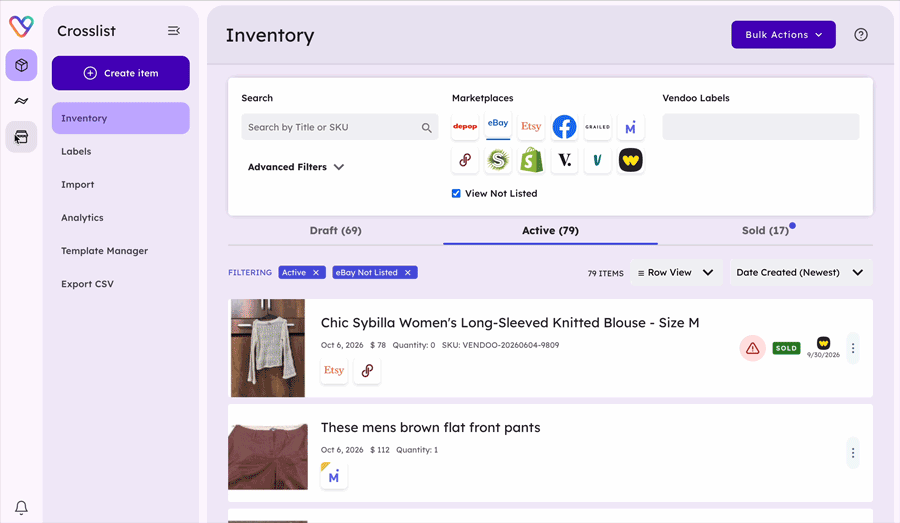Image resolution: width=900 pixels, height=523 pixels.
Task: Click Mercari badge on brown pants item
Action: [334, 476]
